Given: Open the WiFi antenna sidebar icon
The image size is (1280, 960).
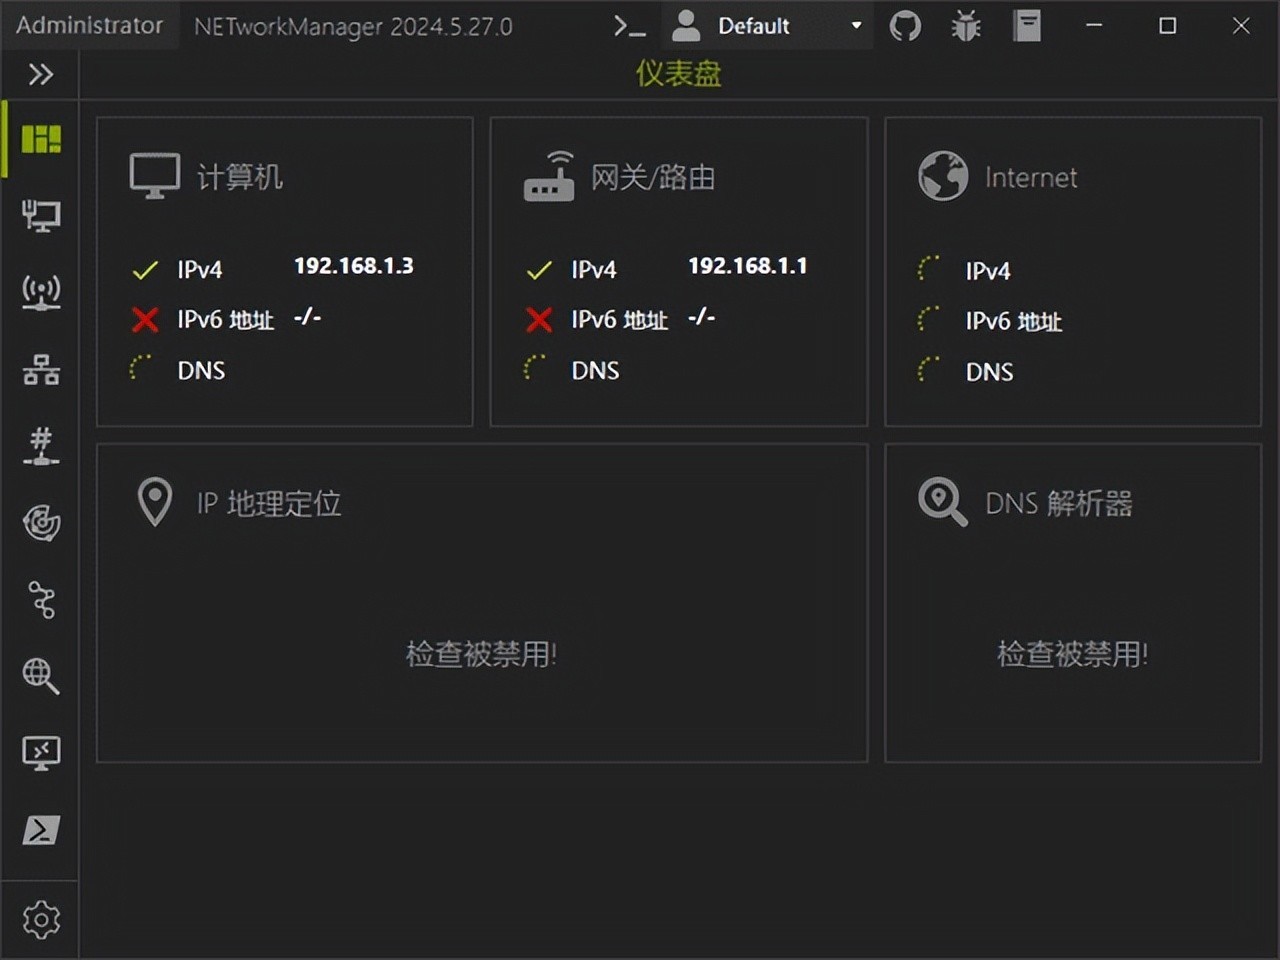Looking at the screenshot, I should (41, 292).
